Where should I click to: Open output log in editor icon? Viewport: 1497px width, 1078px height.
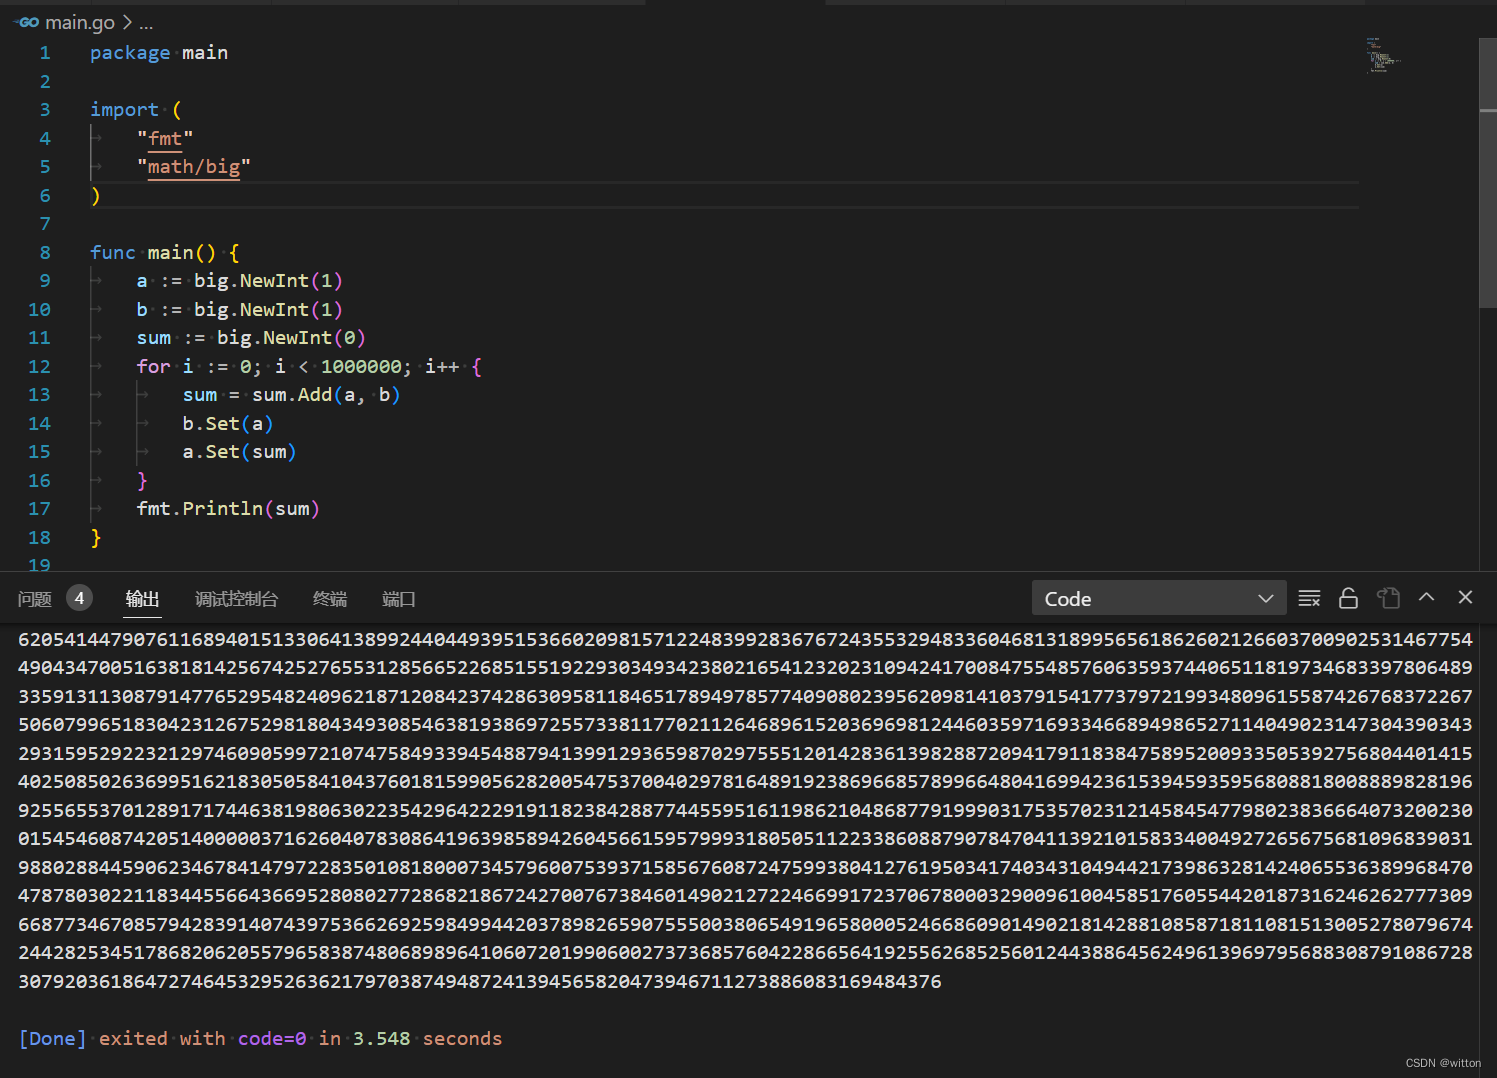coord(1388,598)
